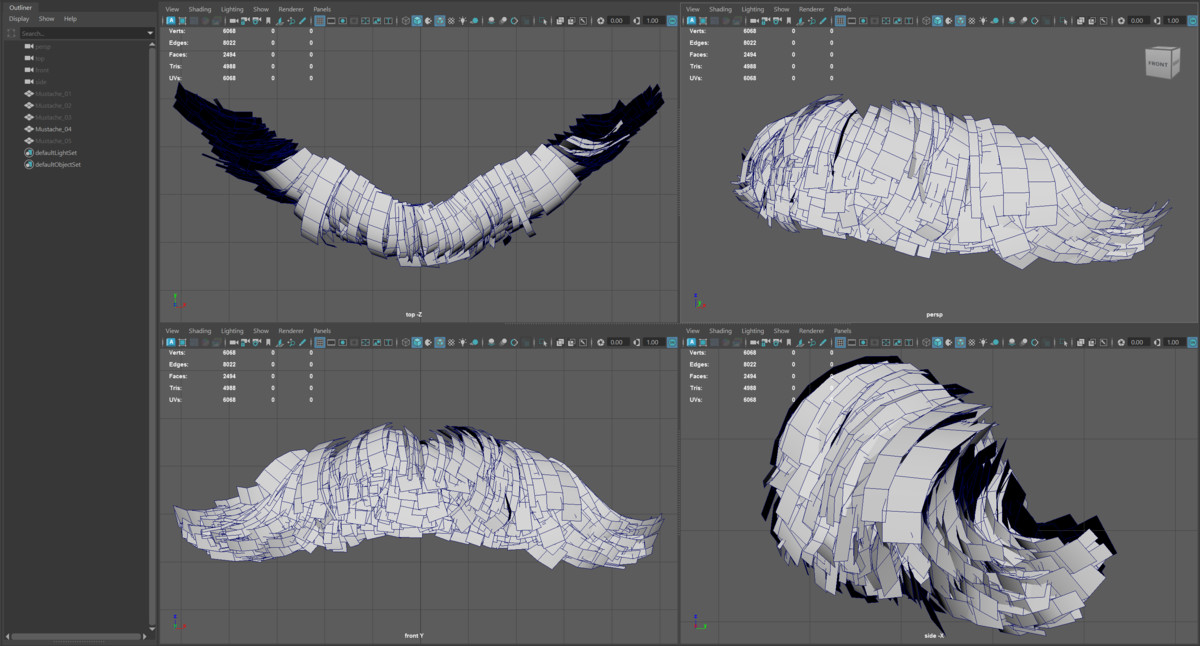Open the Outliner Show menu

pos(46,19)
